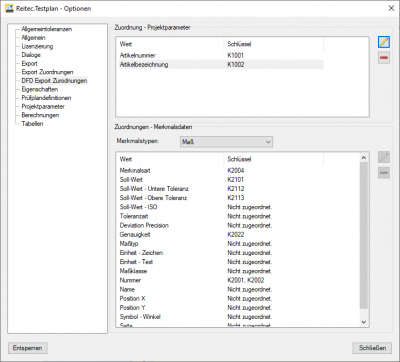Select the Artikelnummer row with key K1001
The width and height of the screenshot is (400, 362).
[x=220, y=55]
